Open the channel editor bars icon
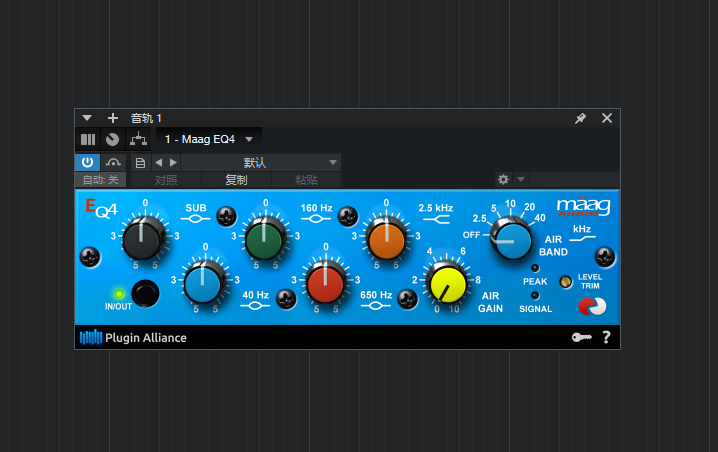 (88, 139)
